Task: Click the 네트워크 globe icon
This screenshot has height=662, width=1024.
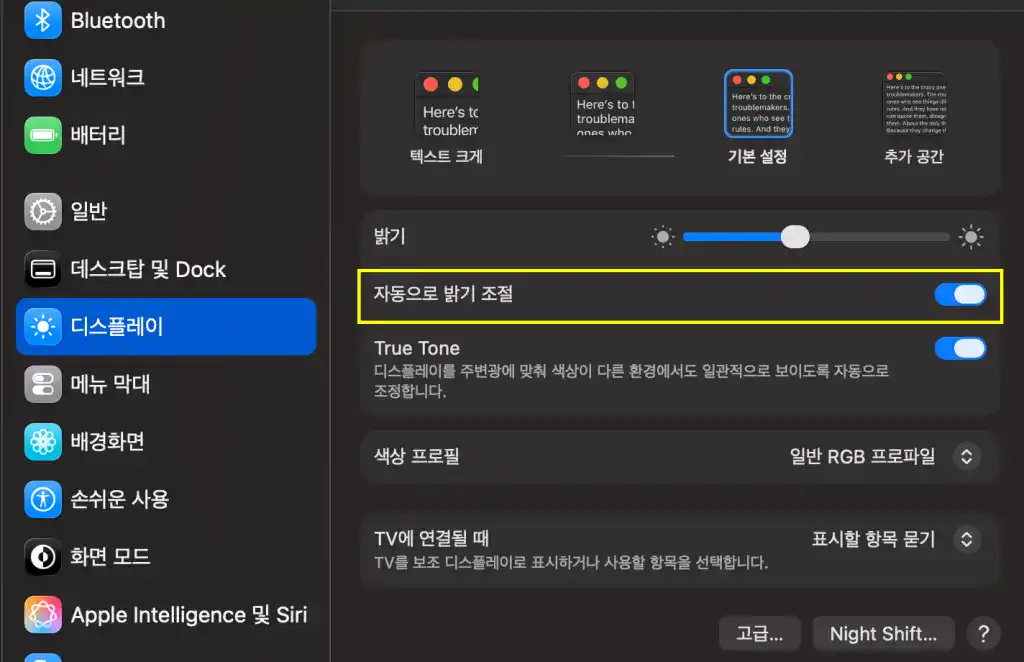Action: [x=43, y=78]
